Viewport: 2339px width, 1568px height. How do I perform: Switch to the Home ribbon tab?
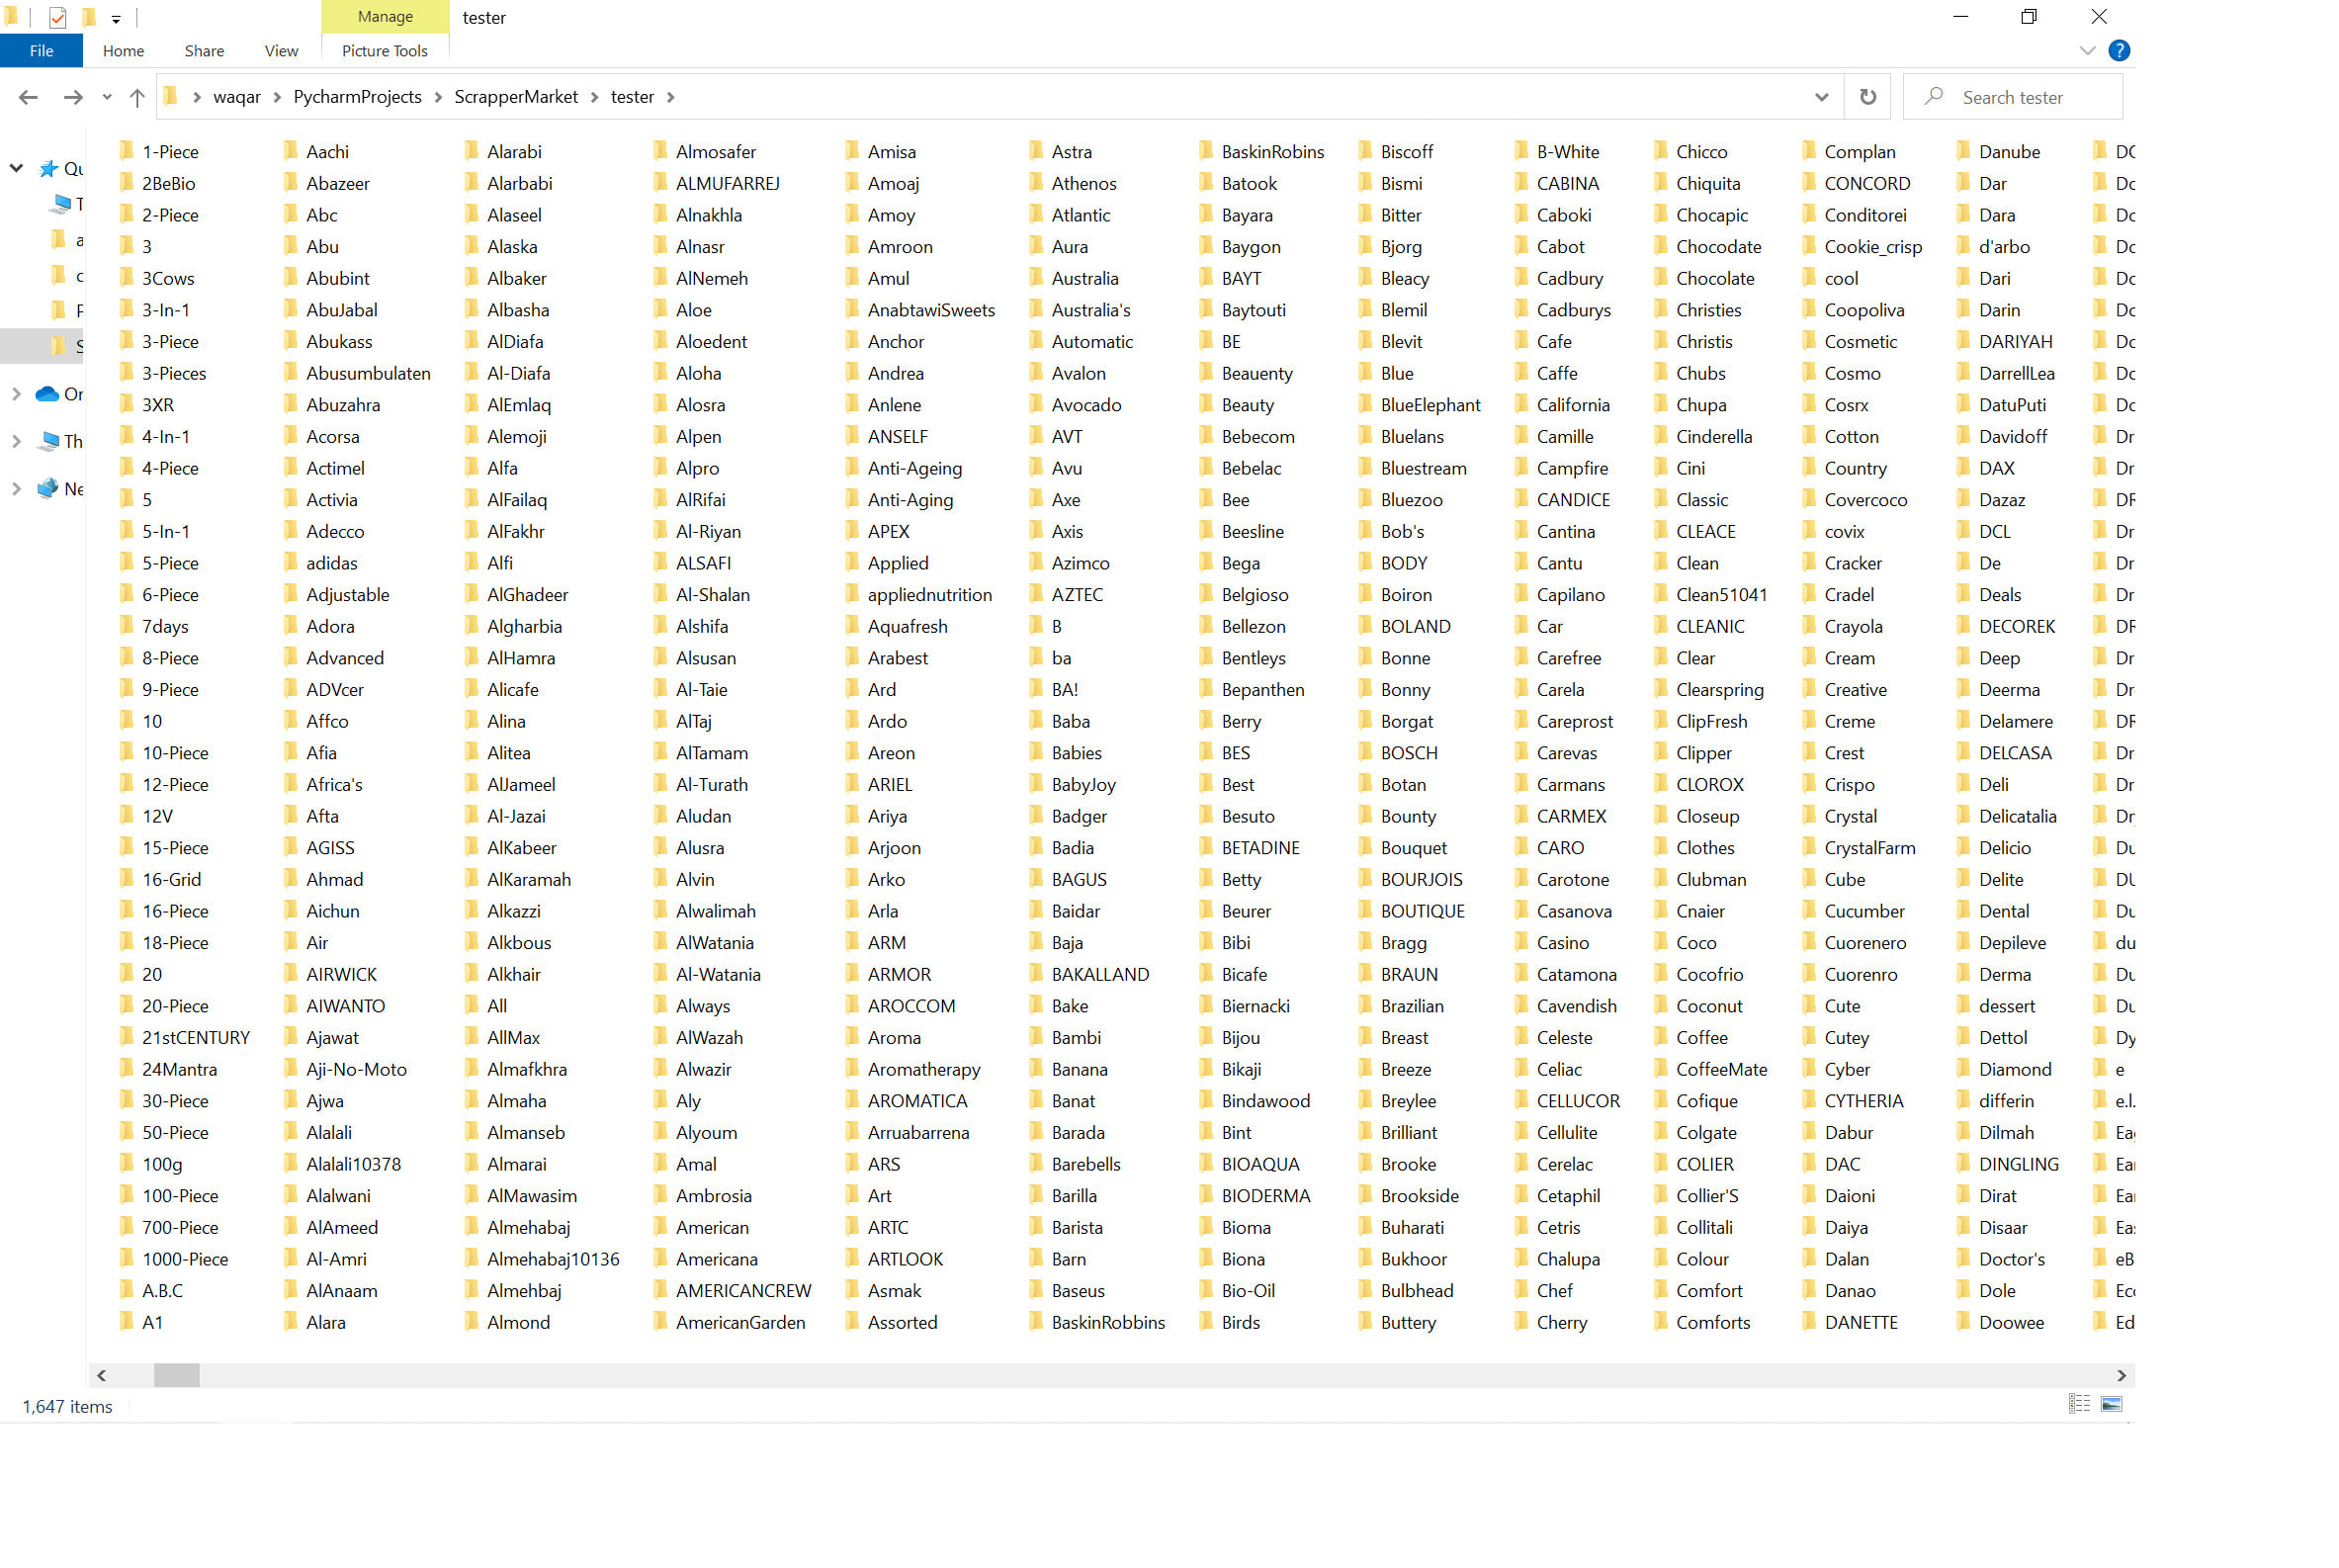pyautogui.click(x=123, y=51)
